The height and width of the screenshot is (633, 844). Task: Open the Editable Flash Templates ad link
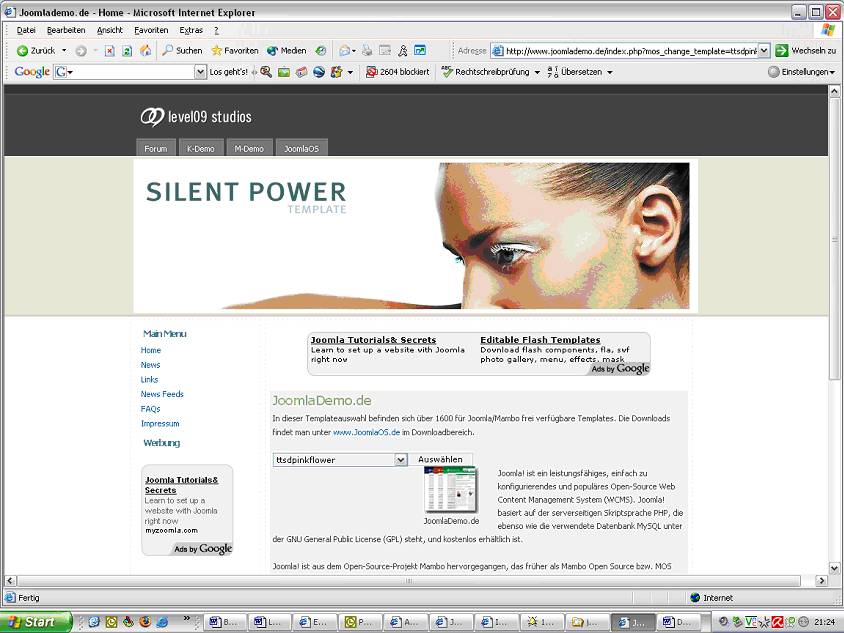tap(540, 340)
